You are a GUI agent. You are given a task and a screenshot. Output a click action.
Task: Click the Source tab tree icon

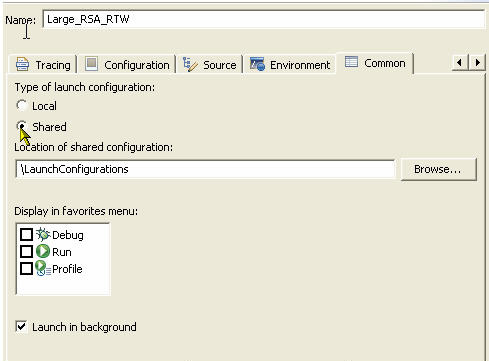(x=190, y=64)
